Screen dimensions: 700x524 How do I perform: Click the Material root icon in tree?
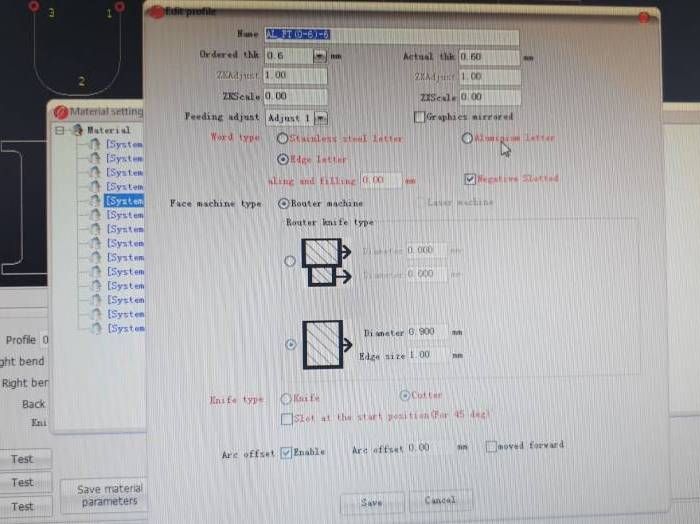tap(78, 130)
